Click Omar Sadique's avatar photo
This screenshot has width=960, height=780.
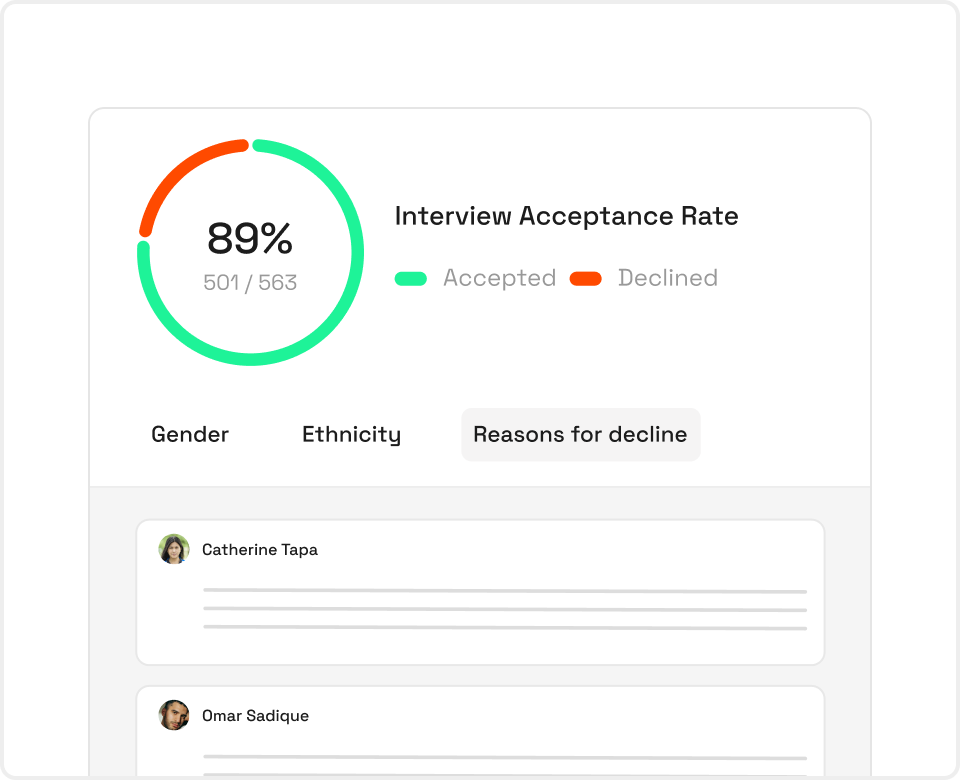coord(174,715)
